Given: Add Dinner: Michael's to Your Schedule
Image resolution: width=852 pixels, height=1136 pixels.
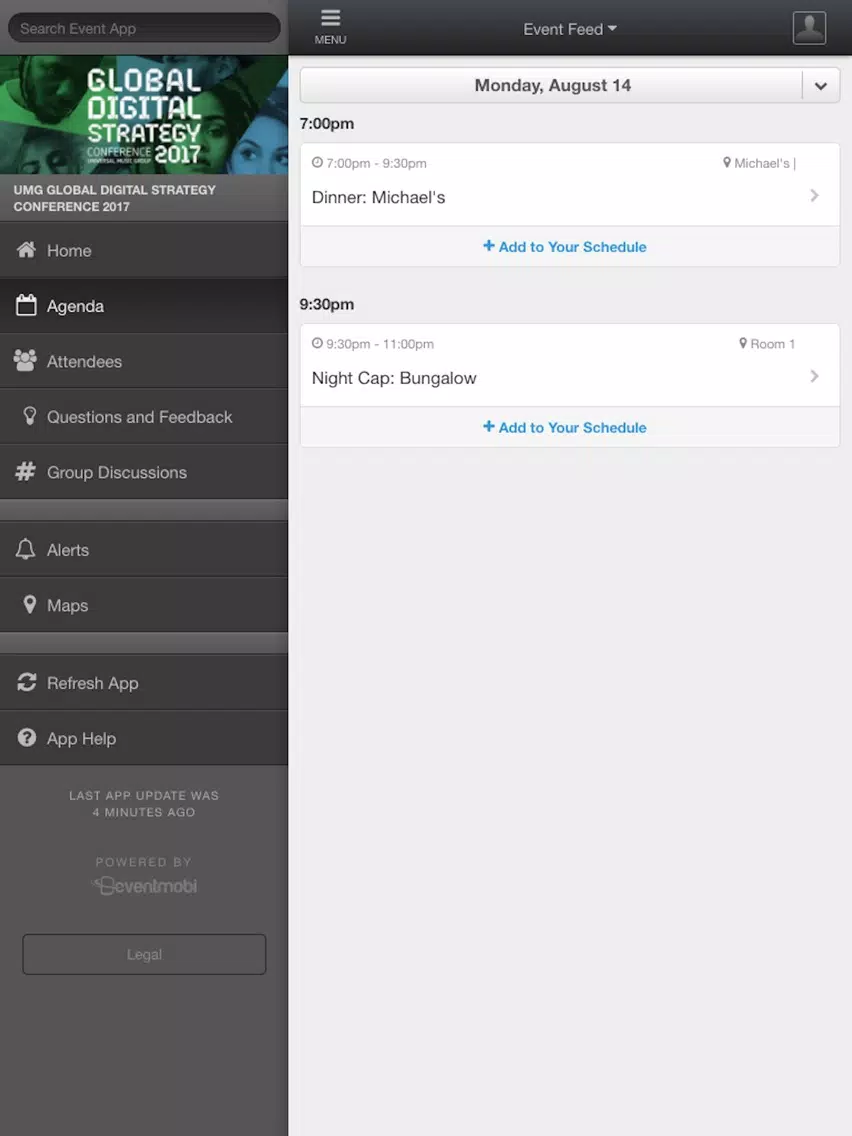Looking at the screenshot, I should click(x=570, y=246).
